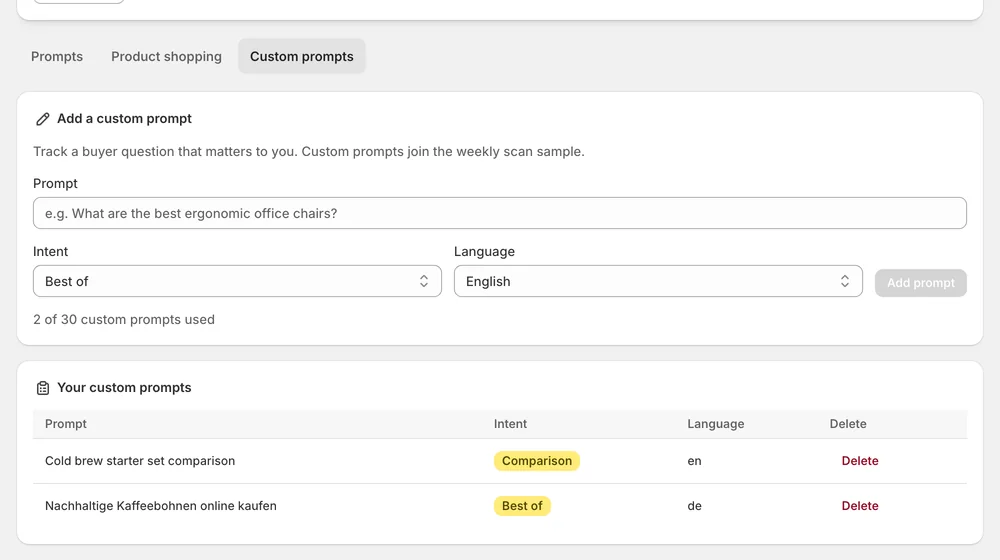
Task: Click the Comparison intent badge
Action: [536, 461]
